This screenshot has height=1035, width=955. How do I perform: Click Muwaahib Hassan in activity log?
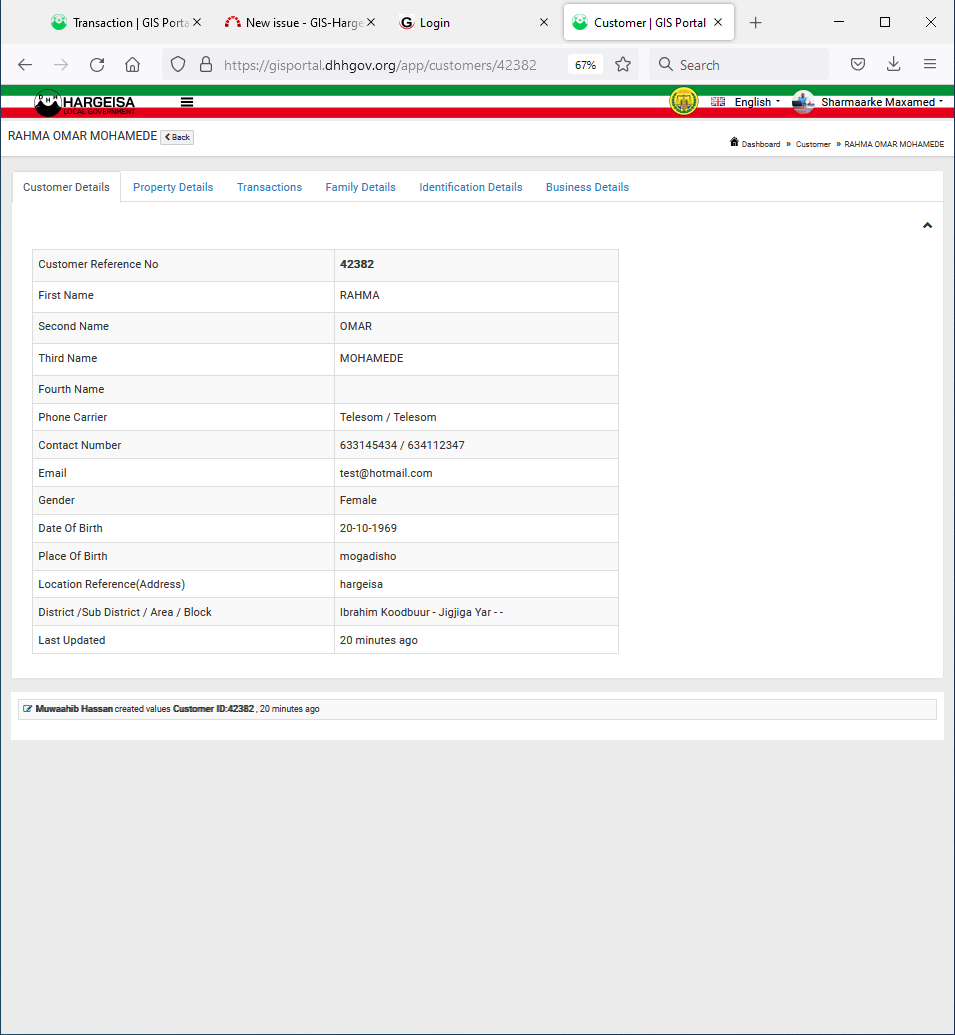click(x=74, y=709)
